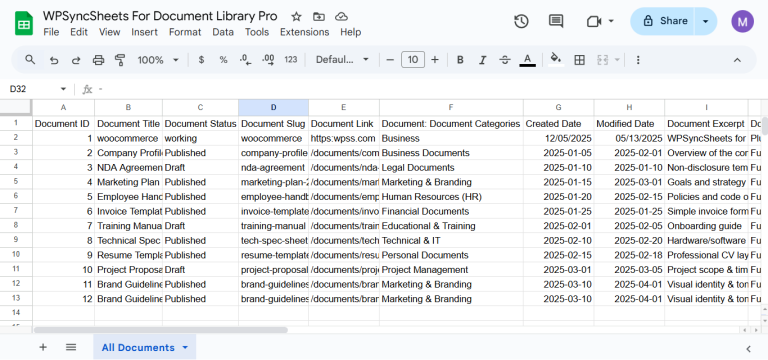Open the Edit menu
This screenshot has width=768, height=360.
pos(79,32)
